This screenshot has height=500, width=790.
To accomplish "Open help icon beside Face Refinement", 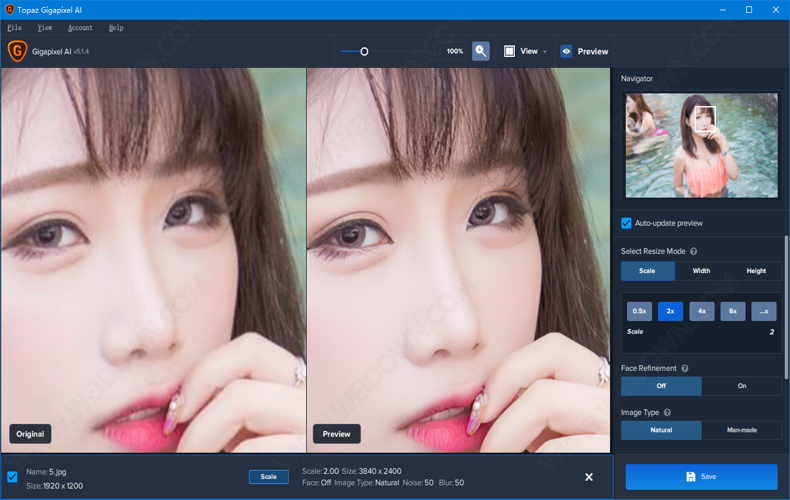I will point(685,368).
